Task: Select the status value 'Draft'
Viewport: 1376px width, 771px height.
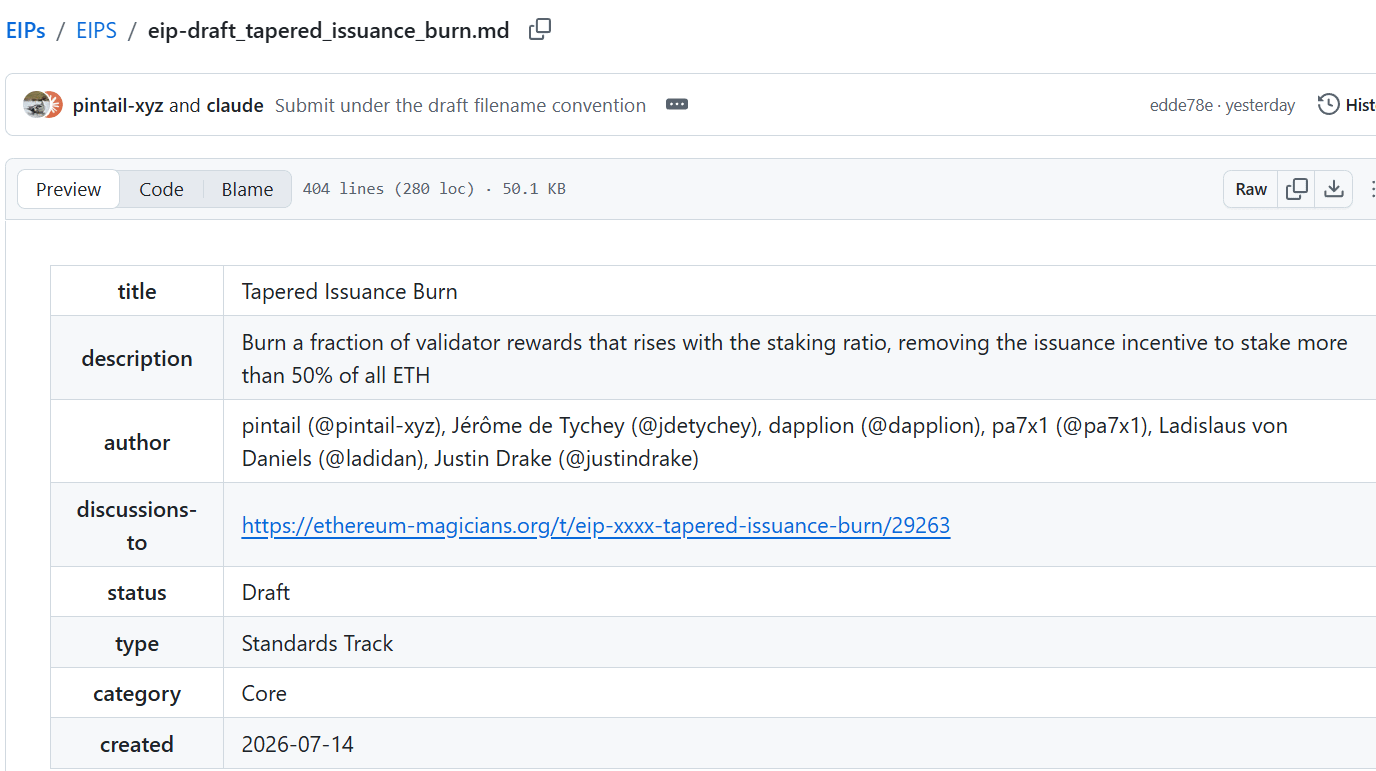Action: coord(266,592)
